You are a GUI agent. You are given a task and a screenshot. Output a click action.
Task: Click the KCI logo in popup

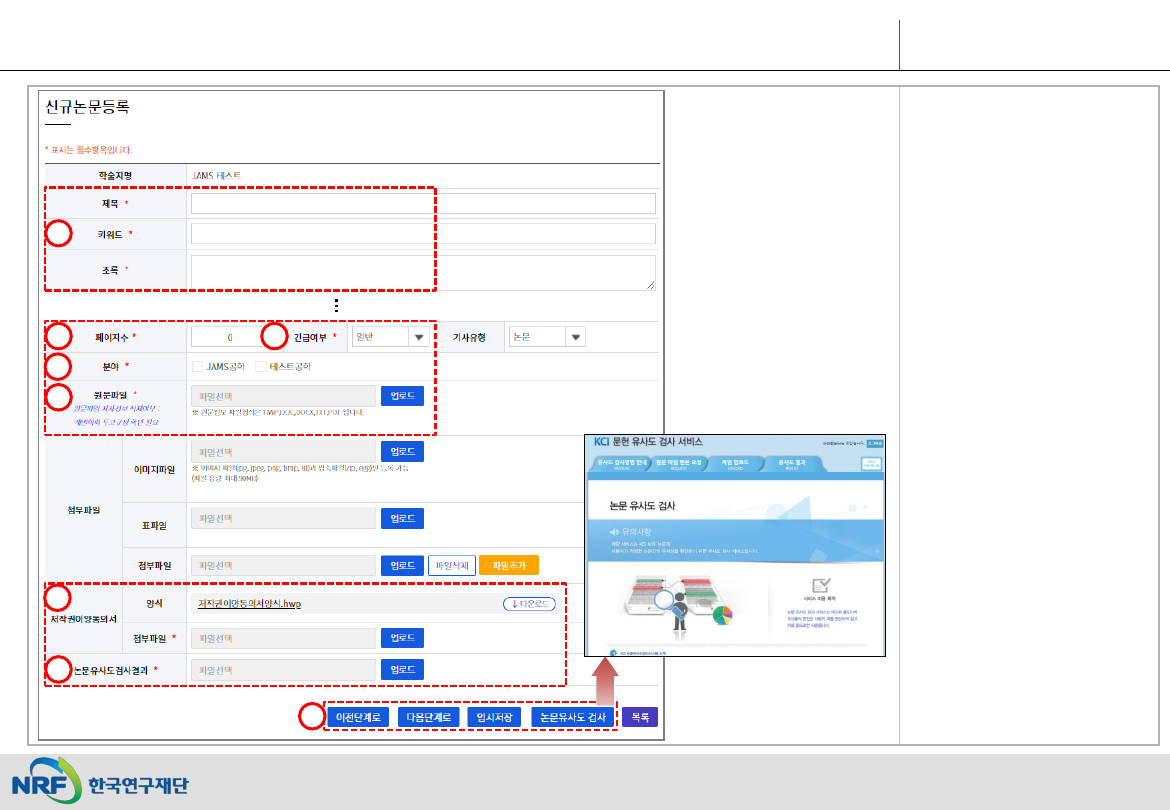tap(602, 441)
